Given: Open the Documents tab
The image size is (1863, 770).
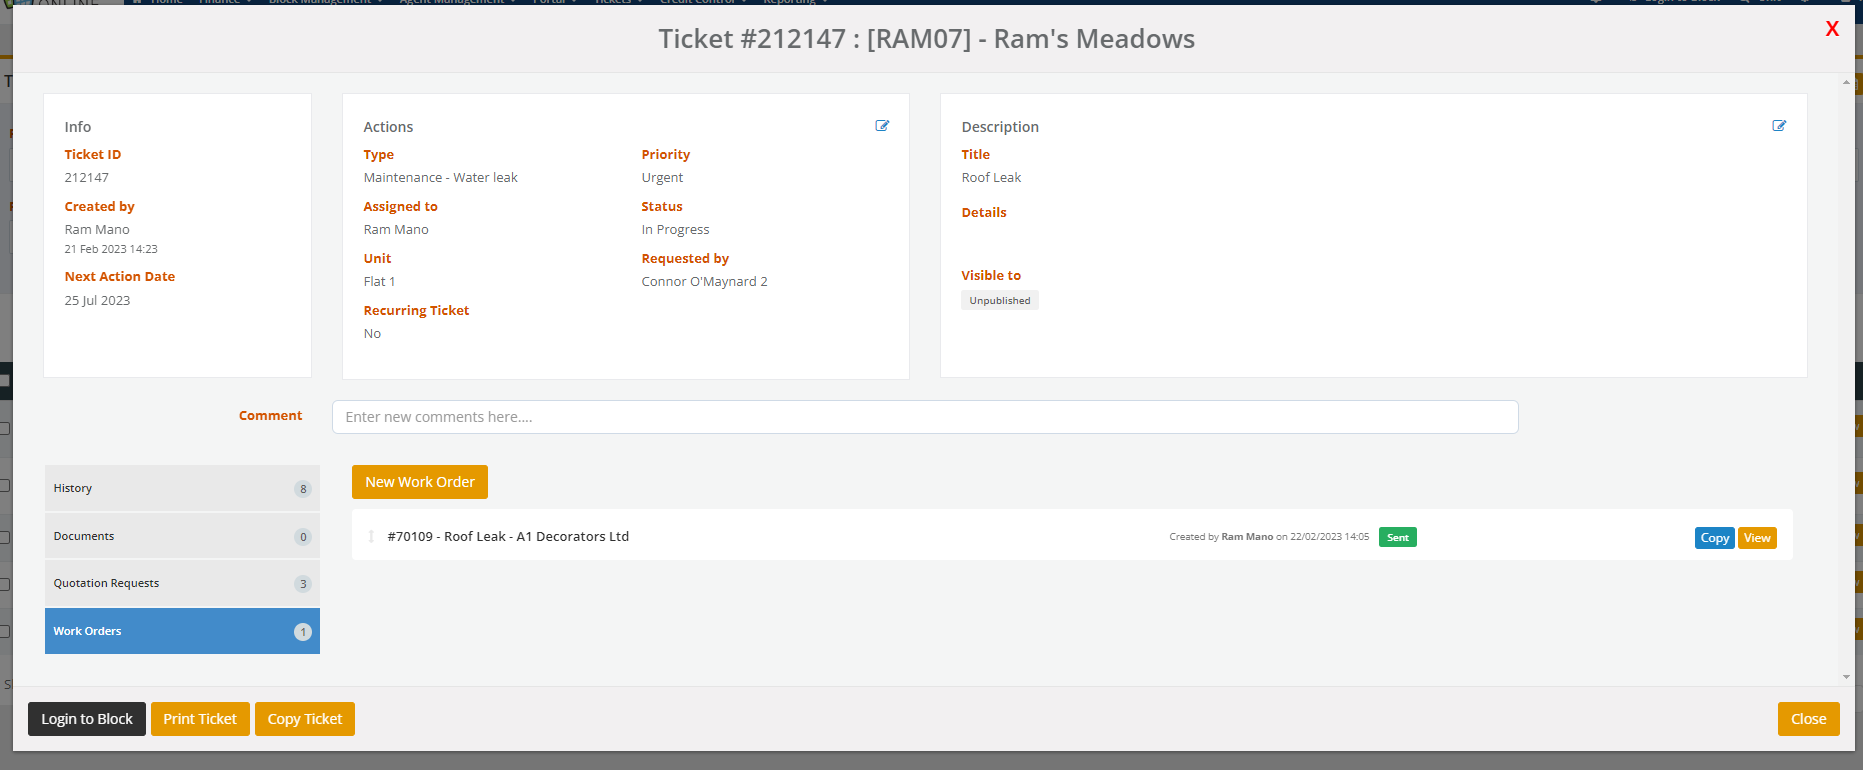Looking at the screenshot, I should 182,536.
